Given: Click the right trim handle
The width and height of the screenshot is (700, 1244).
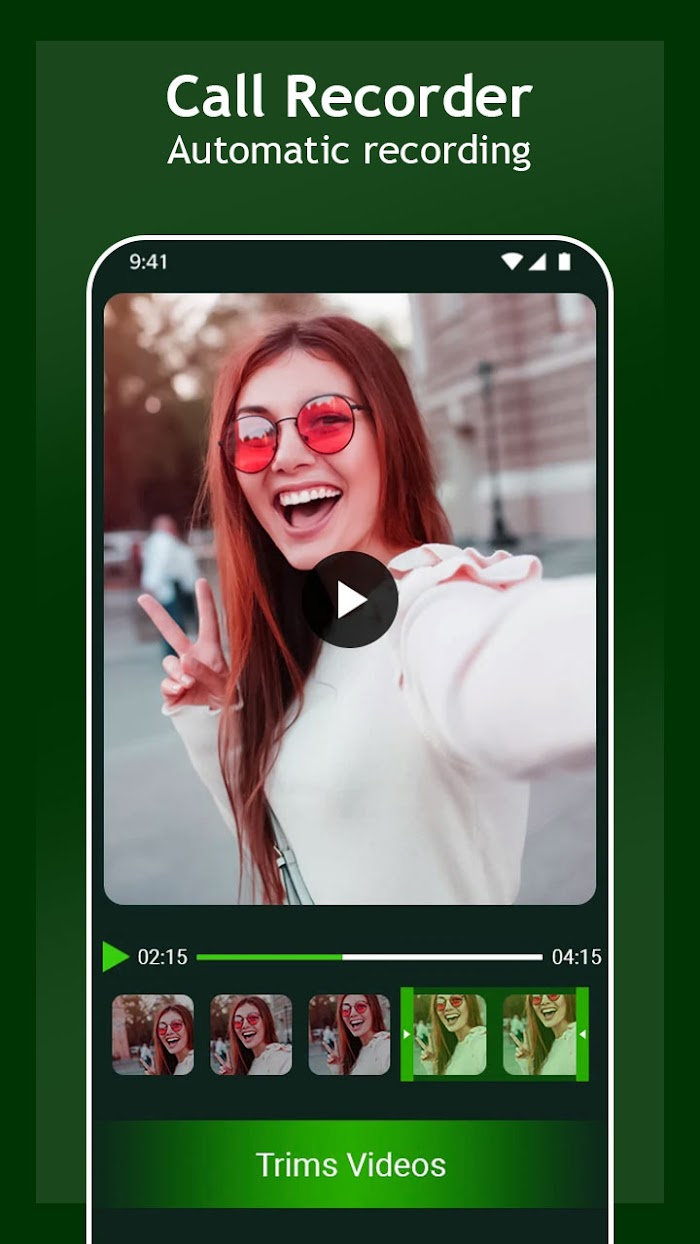Looking at the screenshot, I should coord(582,1034).
